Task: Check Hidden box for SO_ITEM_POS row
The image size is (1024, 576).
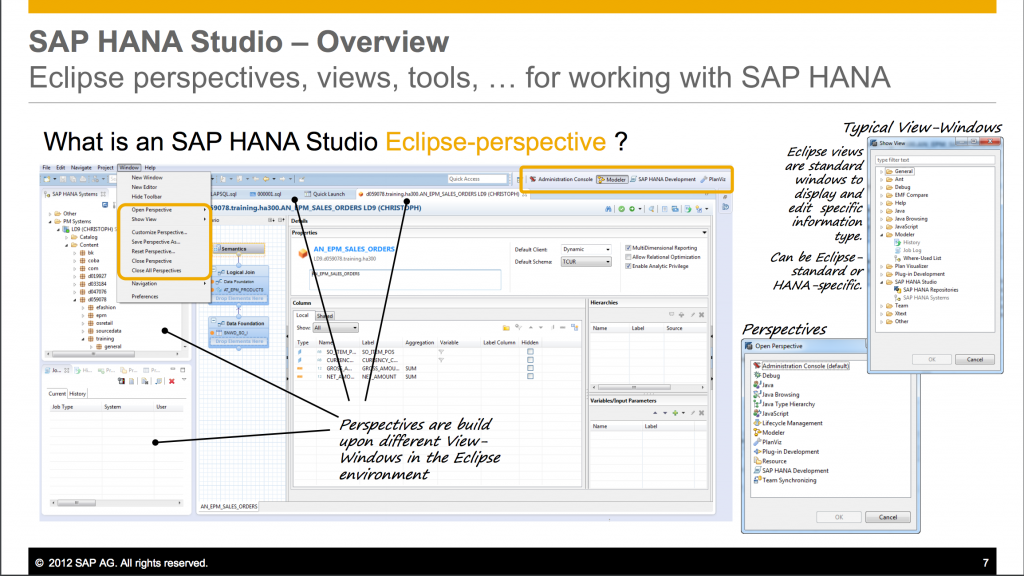Action: [530, 352]
